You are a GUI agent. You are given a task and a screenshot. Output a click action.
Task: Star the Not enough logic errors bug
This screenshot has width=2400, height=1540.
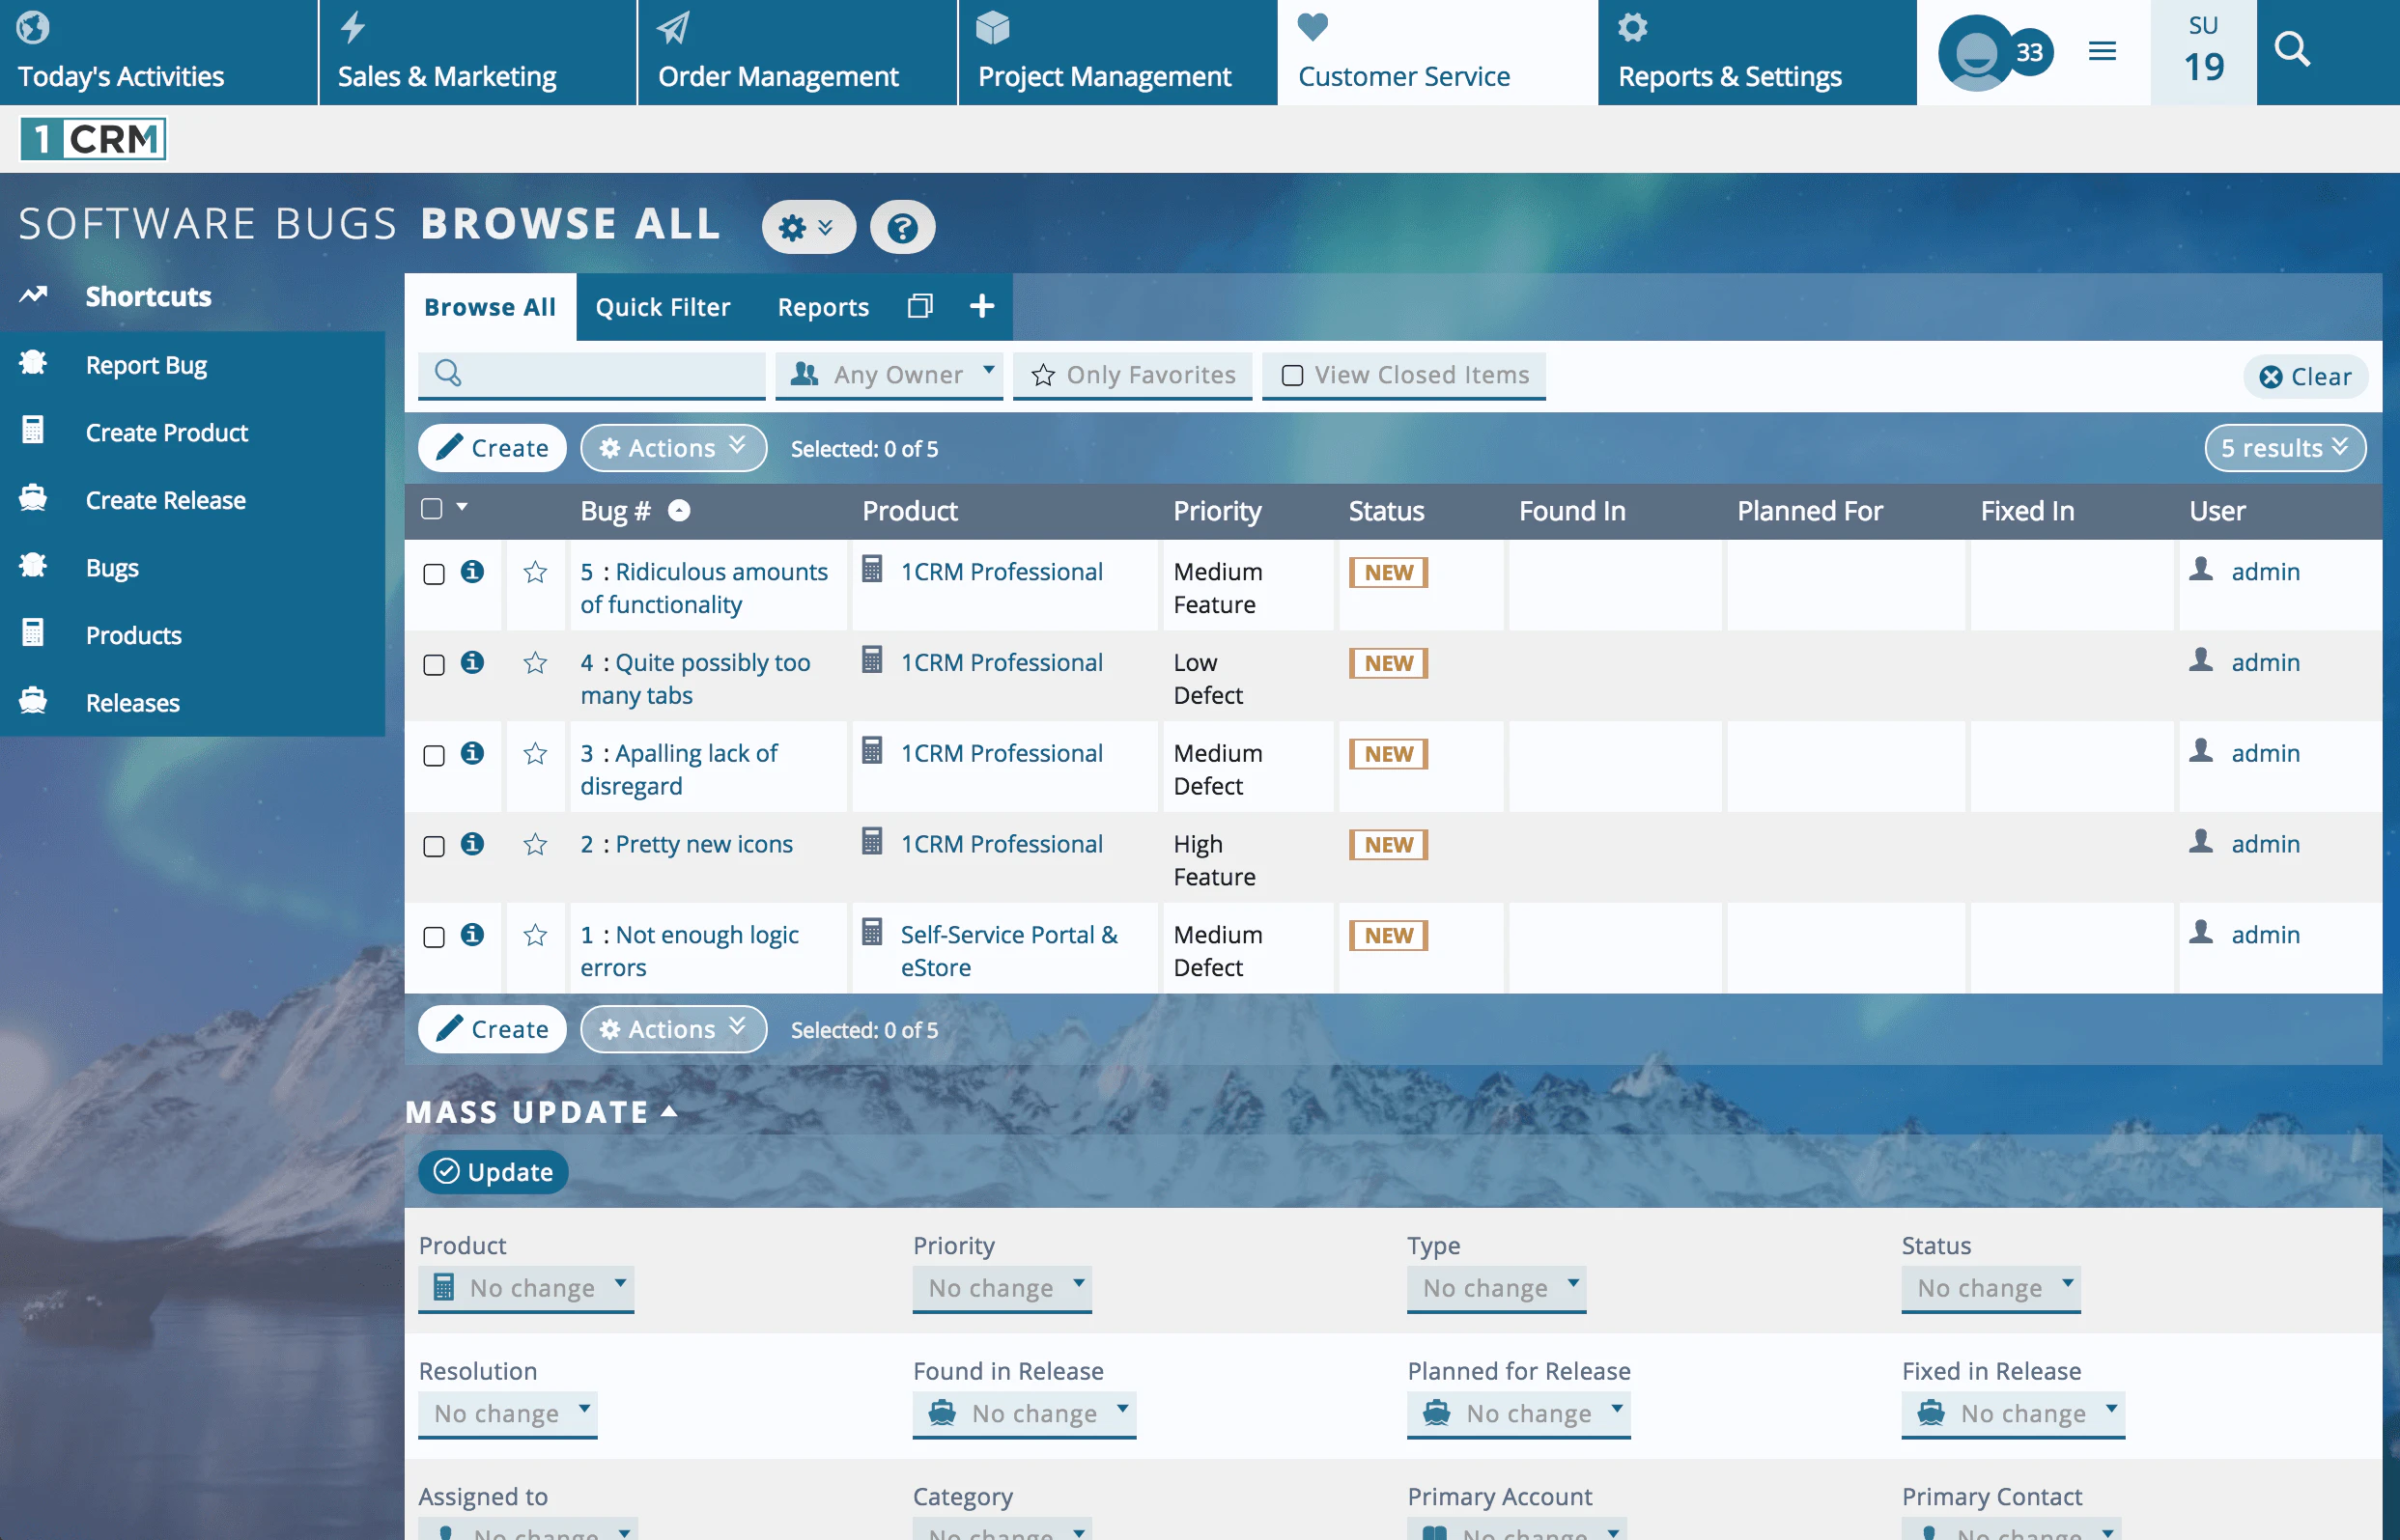pos(535,936)
